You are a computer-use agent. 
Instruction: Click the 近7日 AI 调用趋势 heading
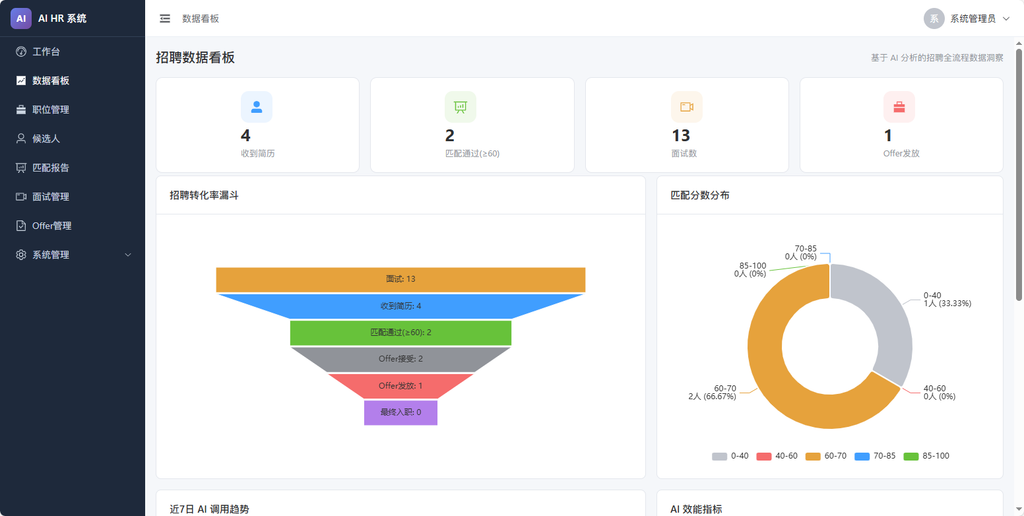click(x=209, y=509)
